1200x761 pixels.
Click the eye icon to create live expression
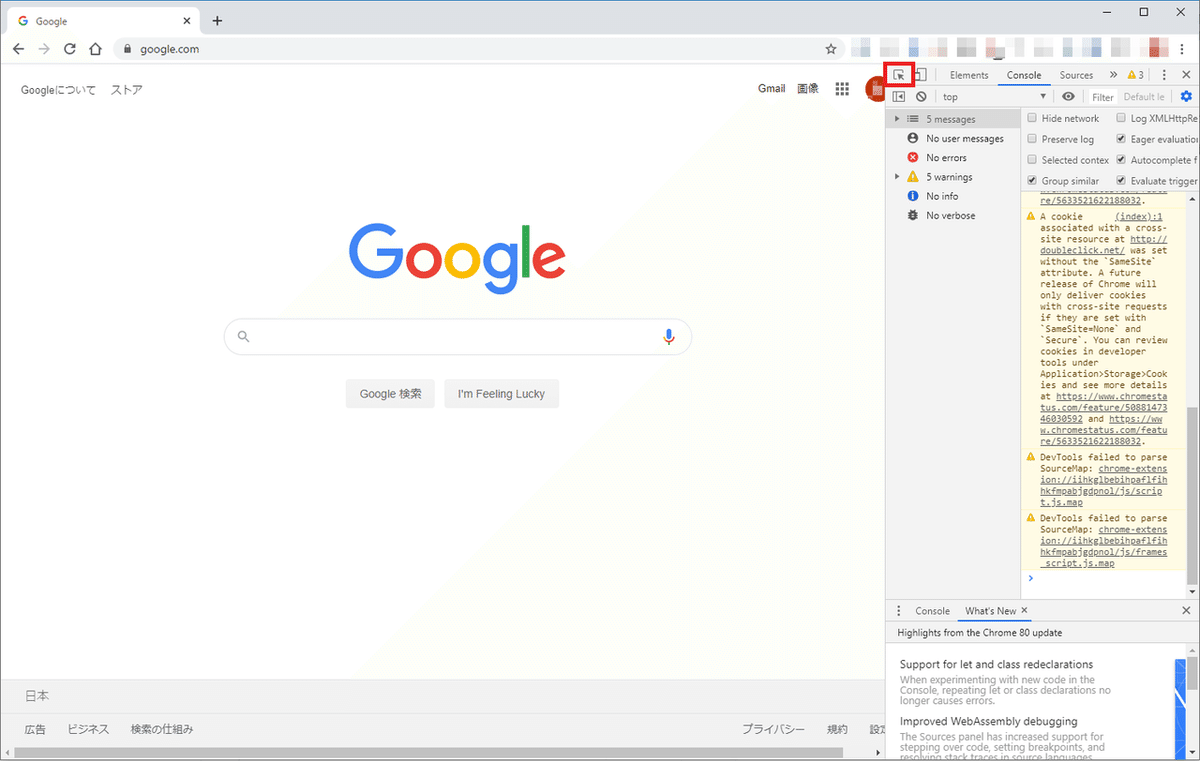1068,96
